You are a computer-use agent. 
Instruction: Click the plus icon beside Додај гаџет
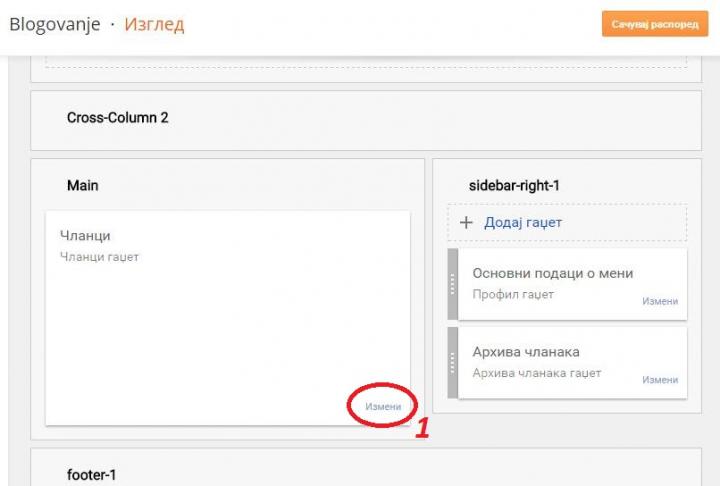click(x=465, y=223)
